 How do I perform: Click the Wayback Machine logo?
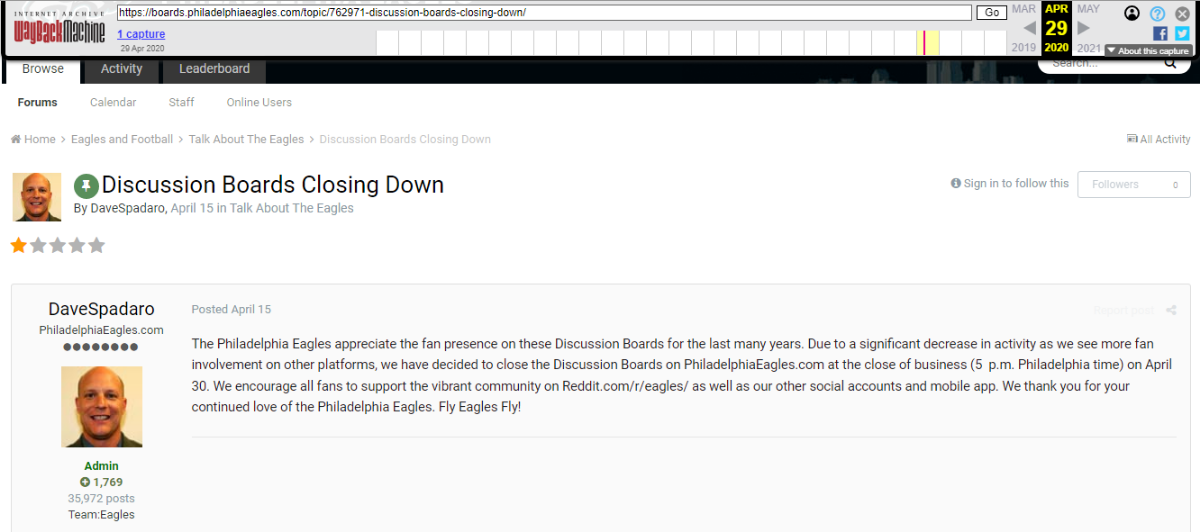(58, 27)
